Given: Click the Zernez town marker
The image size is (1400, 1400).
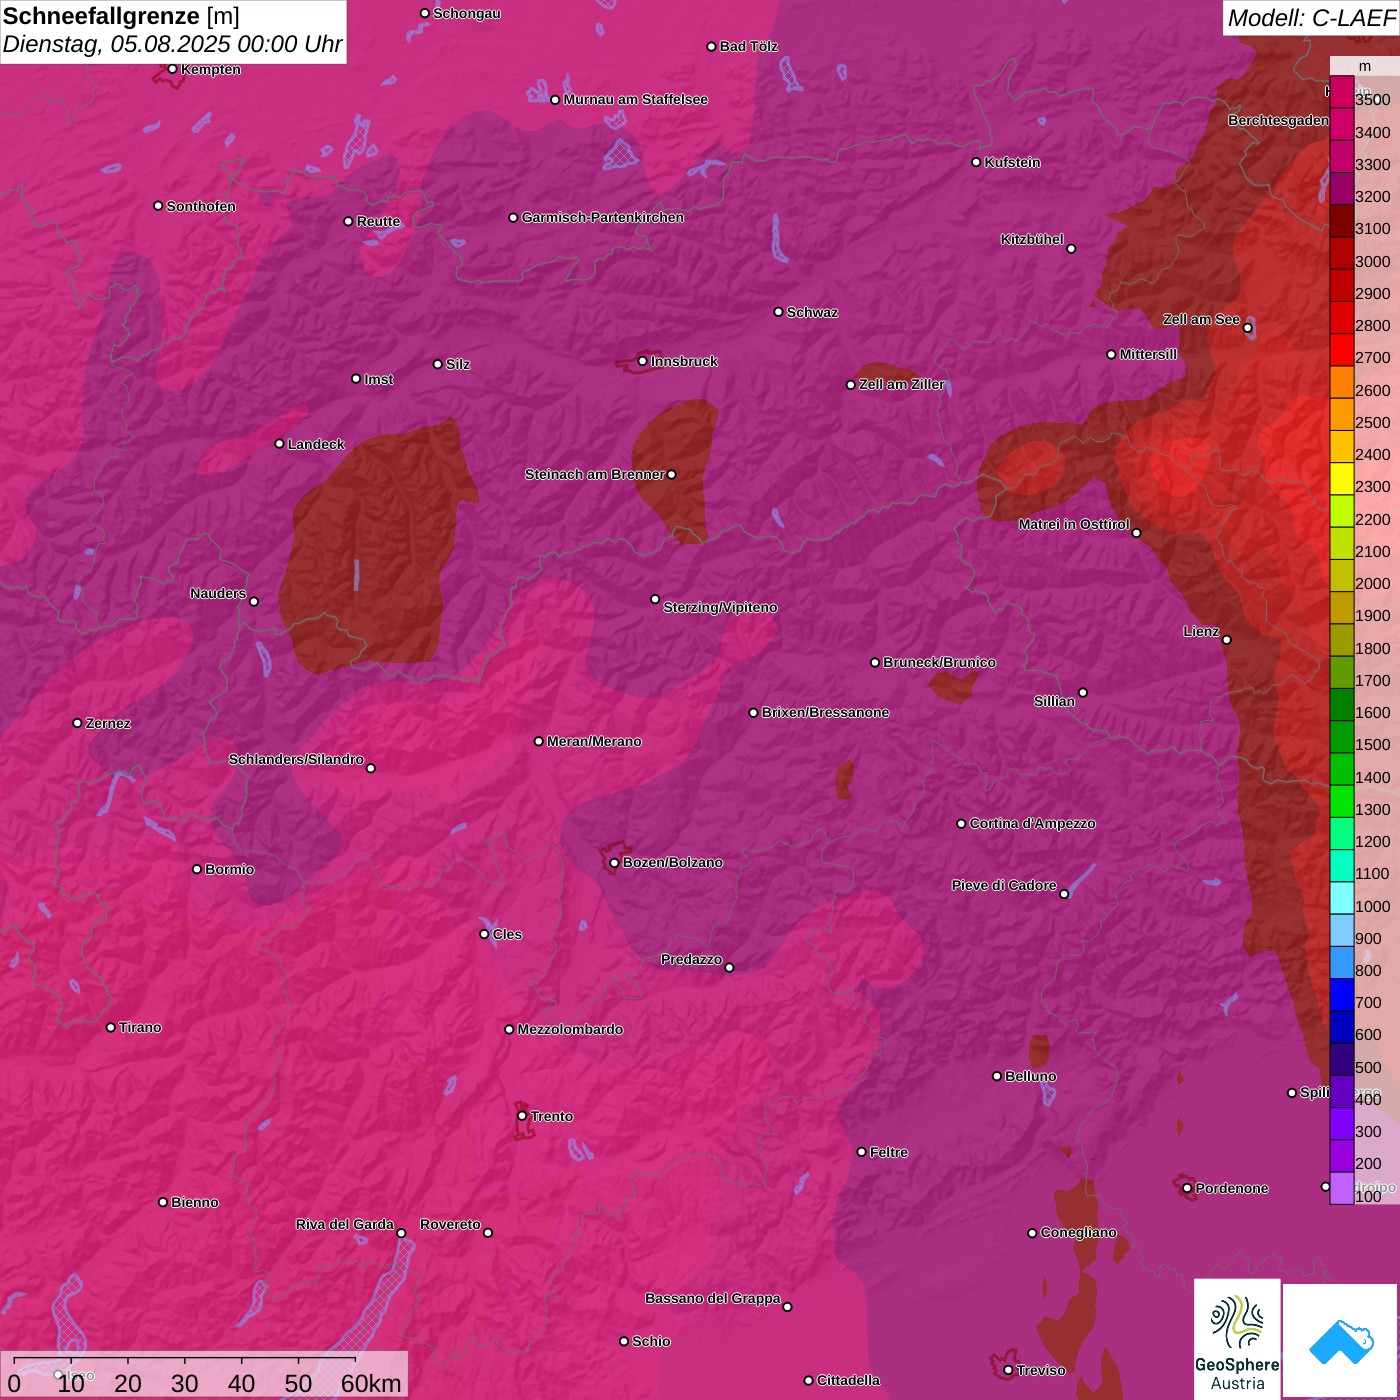Looking at the screenshot, I should pos(77,723).
